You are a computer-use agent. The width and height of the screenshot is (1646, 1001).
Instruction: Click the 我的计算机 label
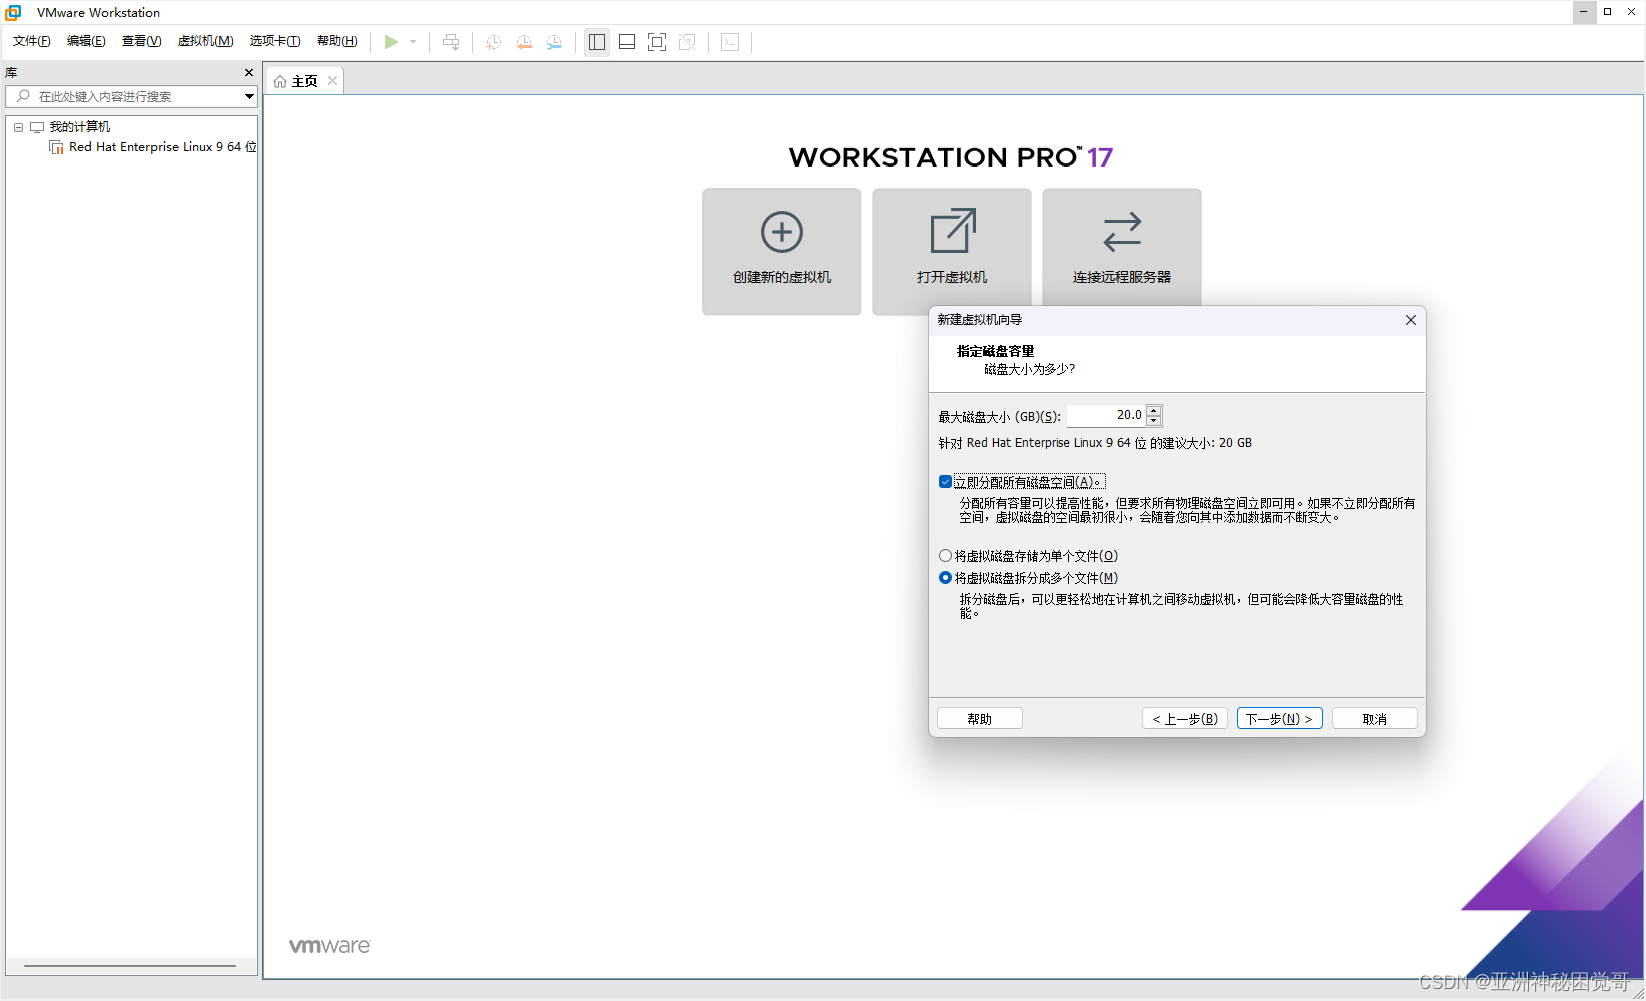[80, 127]
